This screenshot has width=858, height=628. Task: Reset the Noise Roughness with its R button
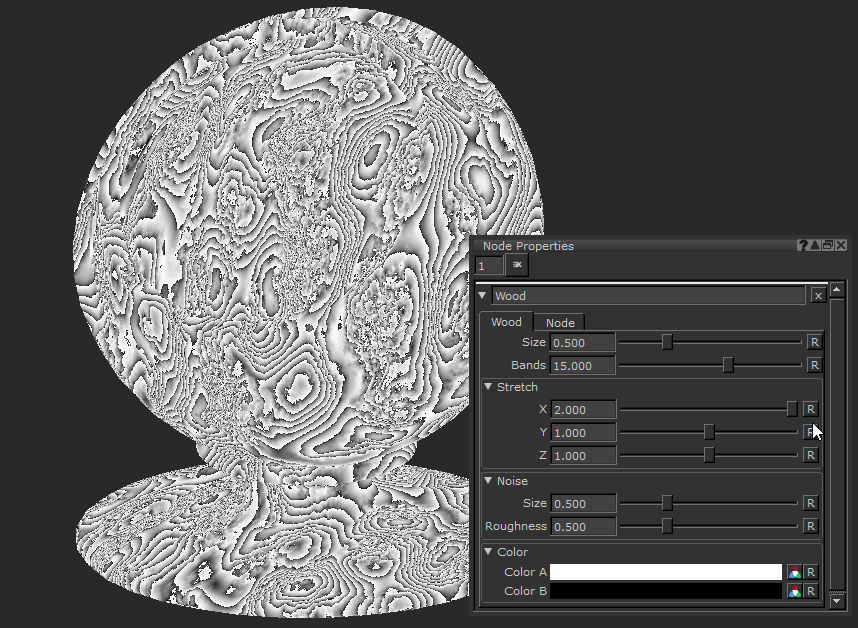pos(813,526)
